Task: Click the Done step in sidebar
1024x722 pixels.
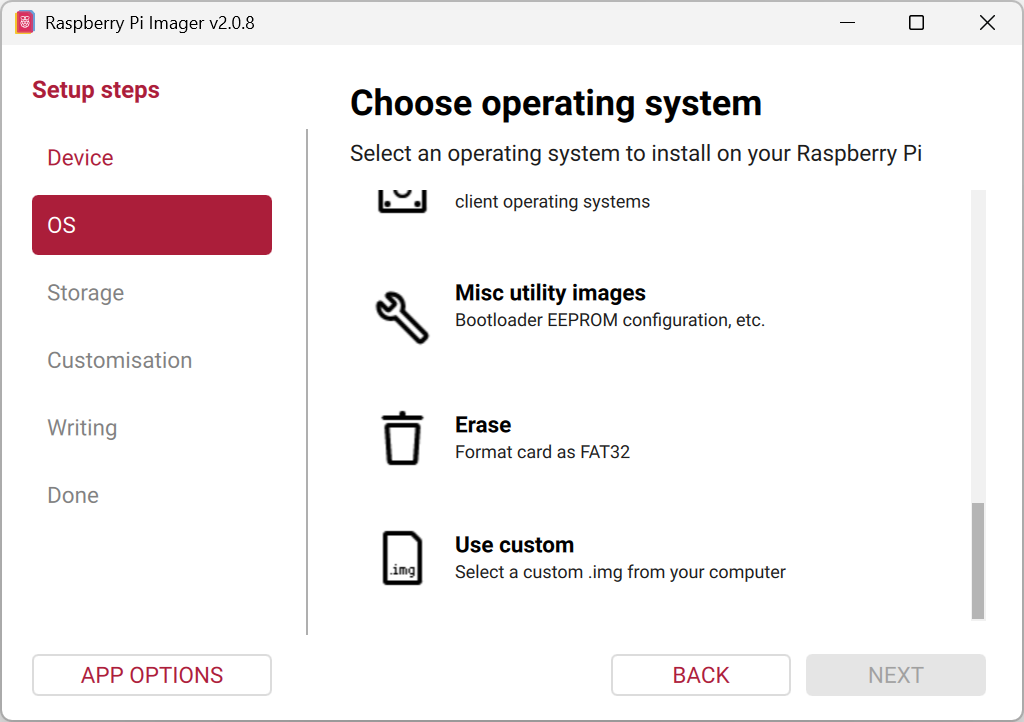Action: 152,495
